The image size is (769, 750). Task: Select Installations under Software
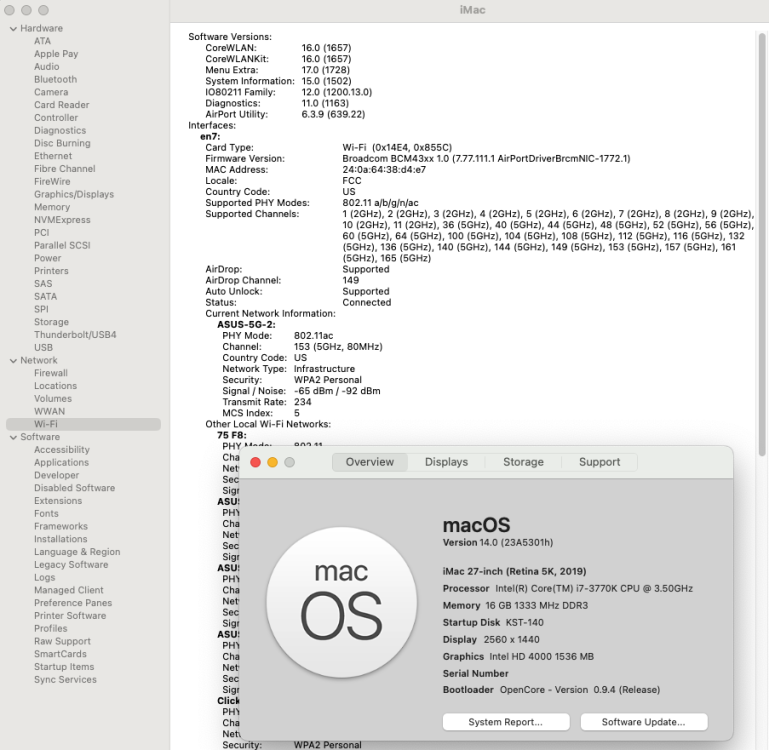click(x=60, y=539)
